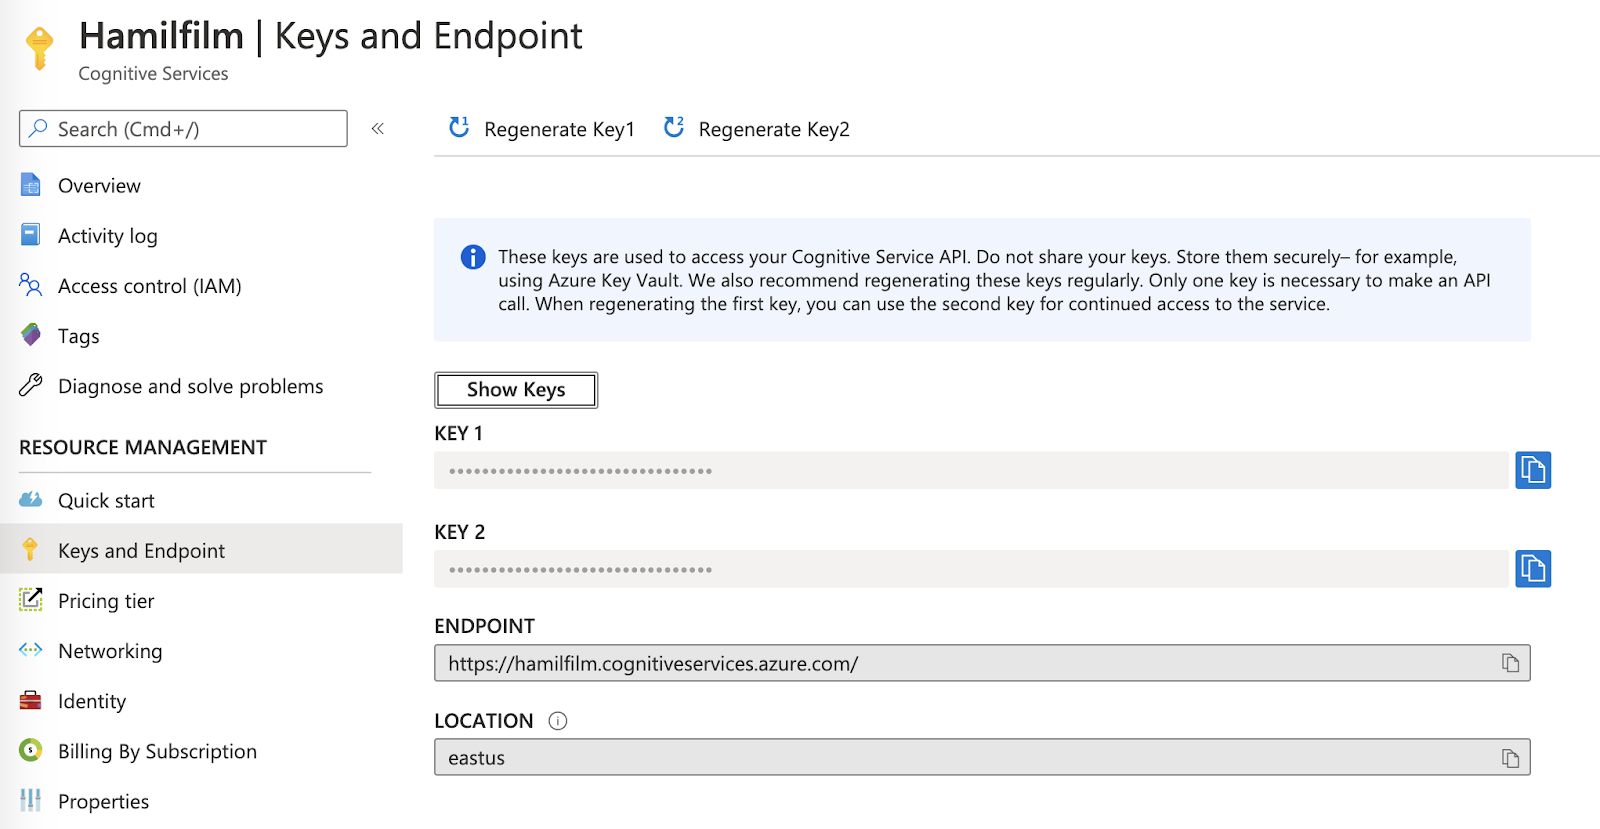
Task: Copy the endpoint URL
Action: [1510, 663]
